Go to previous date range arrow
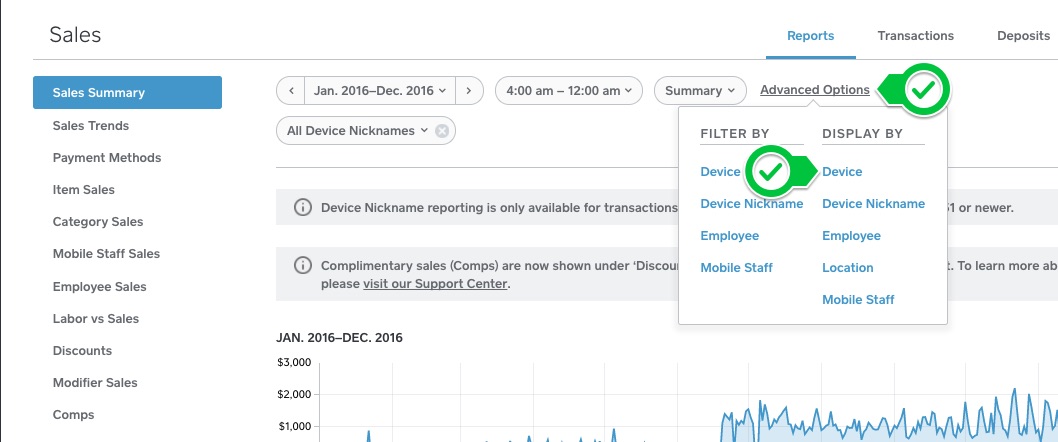1058x442 pixels. (x=291, y=91)
